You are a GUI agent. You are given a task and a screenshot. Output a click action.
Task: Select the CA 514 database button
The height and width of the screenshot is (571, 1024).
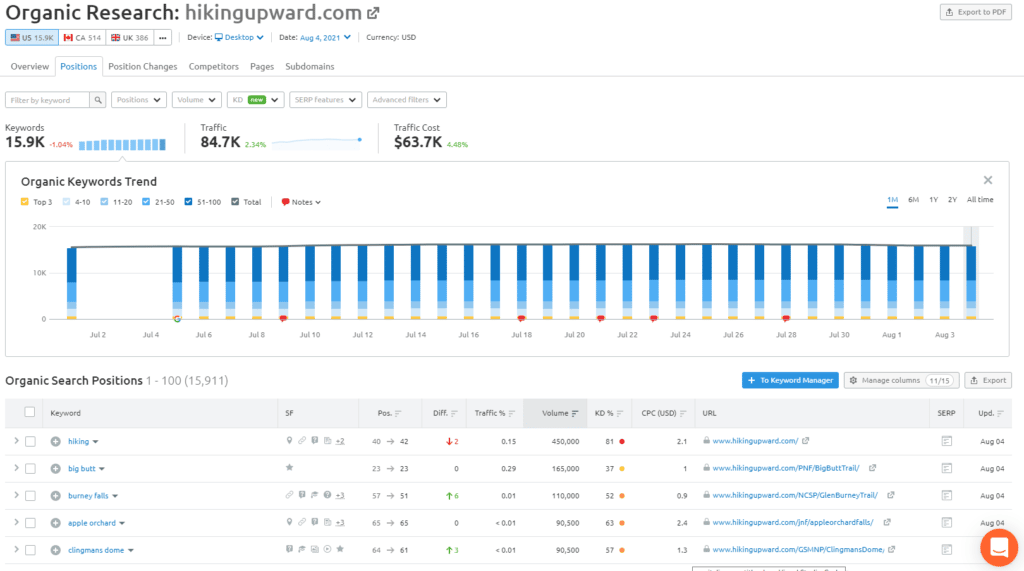(x=82, y=38)
